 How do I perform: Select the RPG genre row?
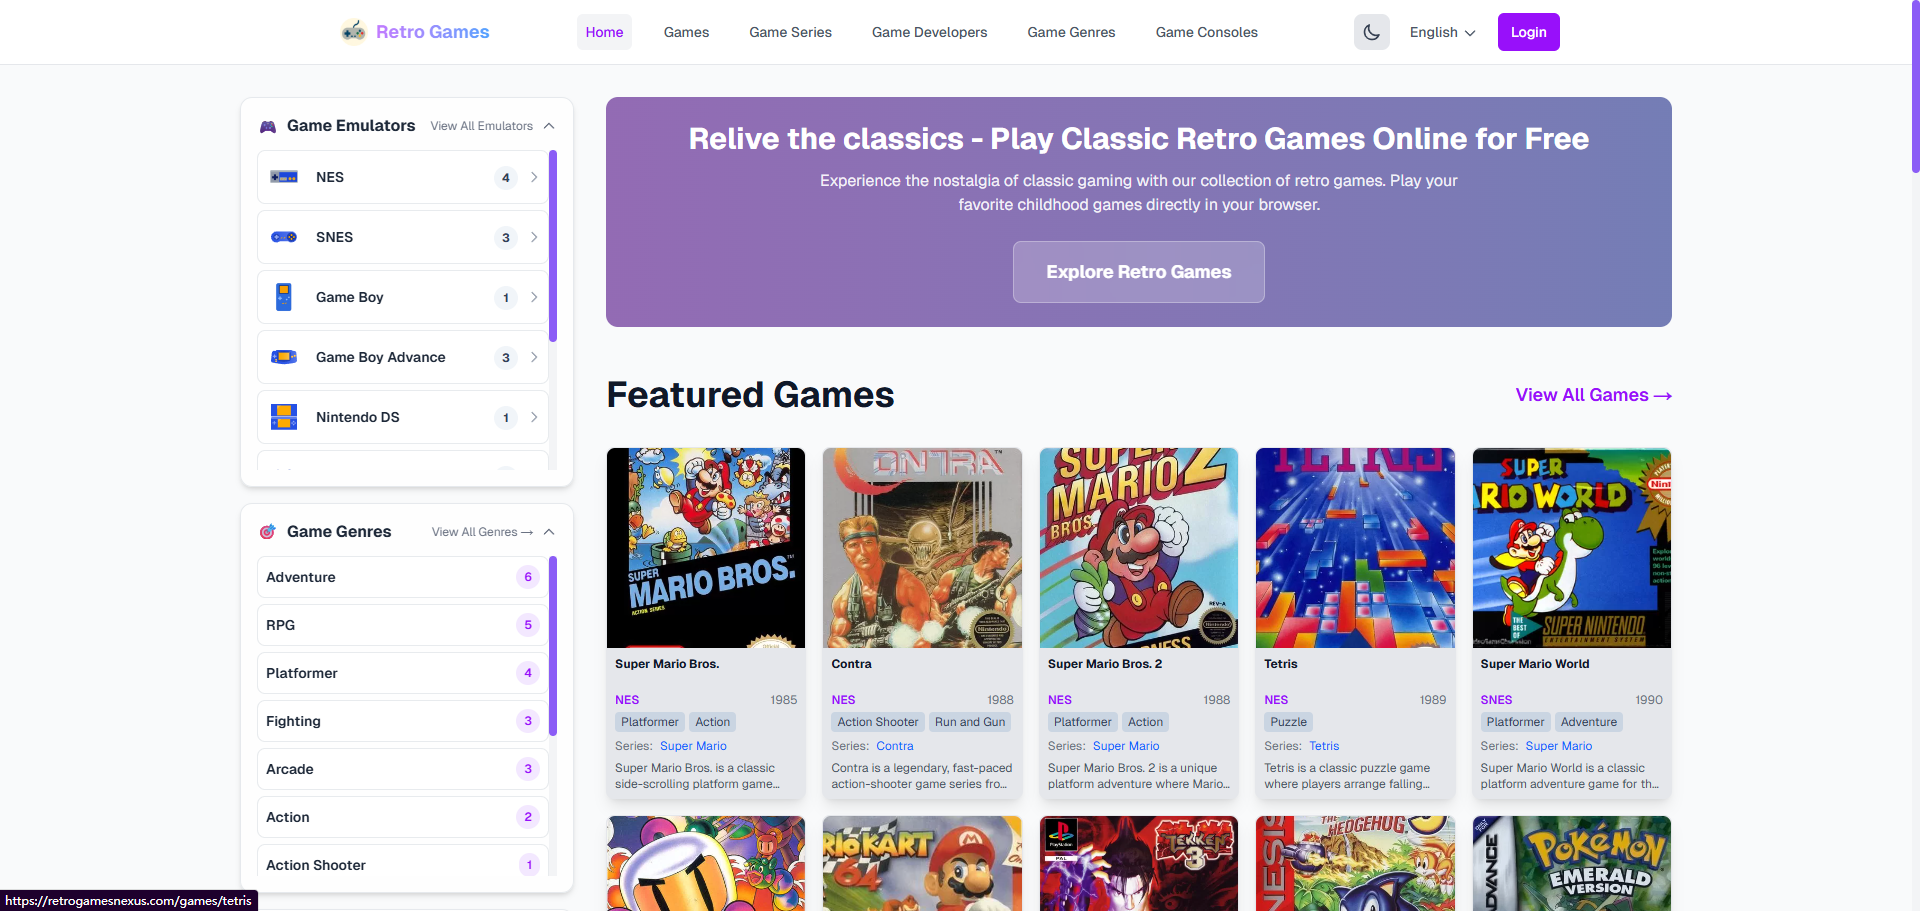pyautogui.click(x=402, y=625)
